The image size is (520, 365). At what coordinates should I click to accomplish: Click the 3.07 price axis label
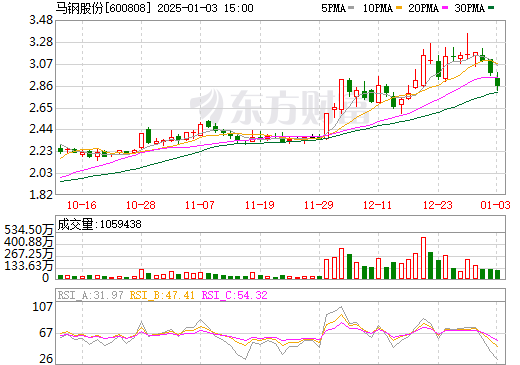[41, 64]
